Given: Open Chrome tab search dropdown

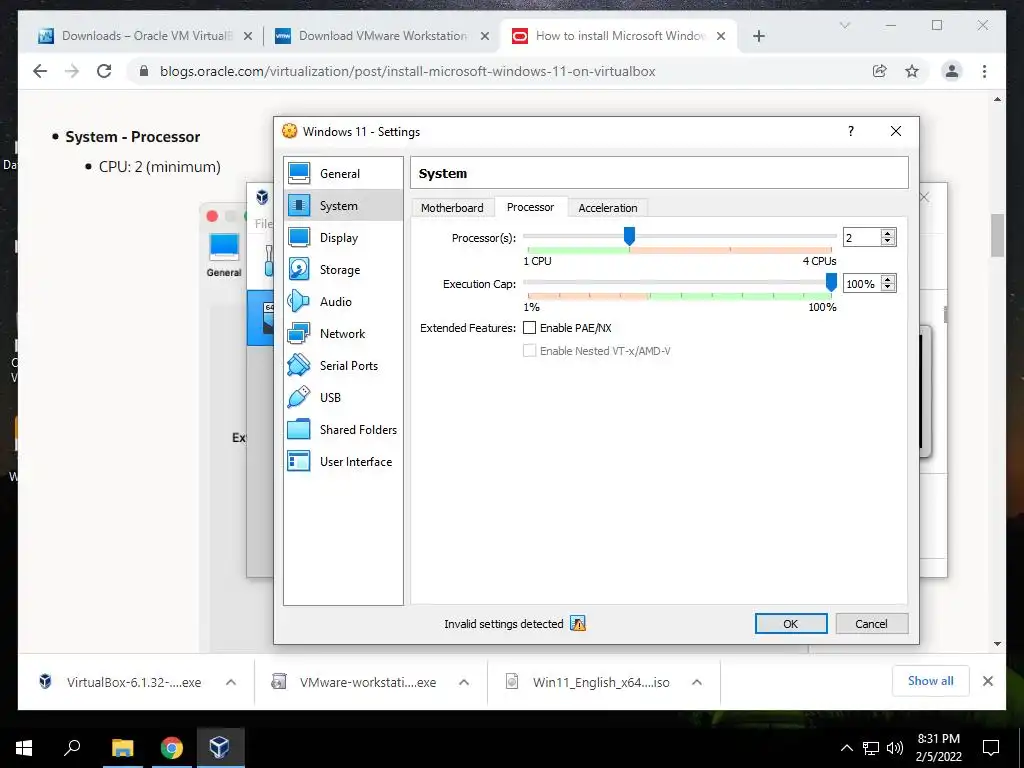Looking at the screenshot, I should pyautogui.click(x=844, y=25).
